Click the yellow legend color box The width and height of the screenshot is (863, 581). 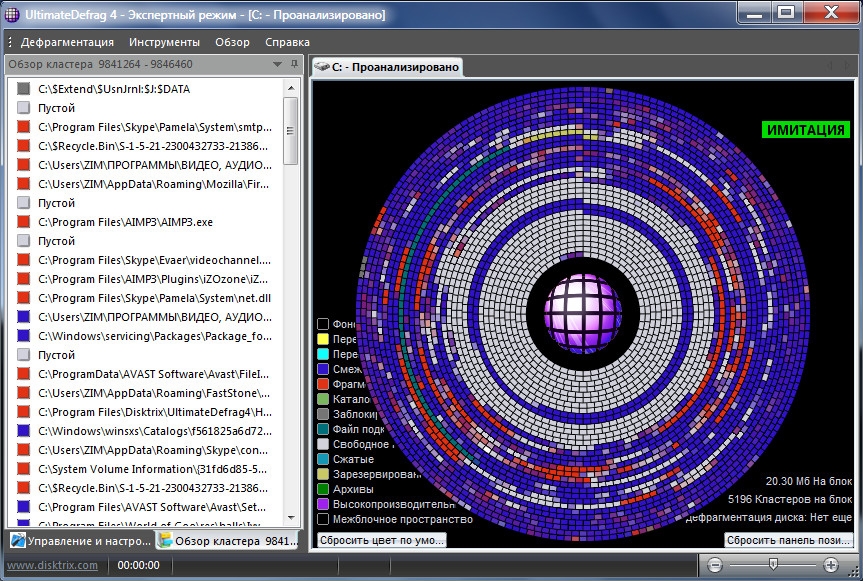tap(323, 339)
